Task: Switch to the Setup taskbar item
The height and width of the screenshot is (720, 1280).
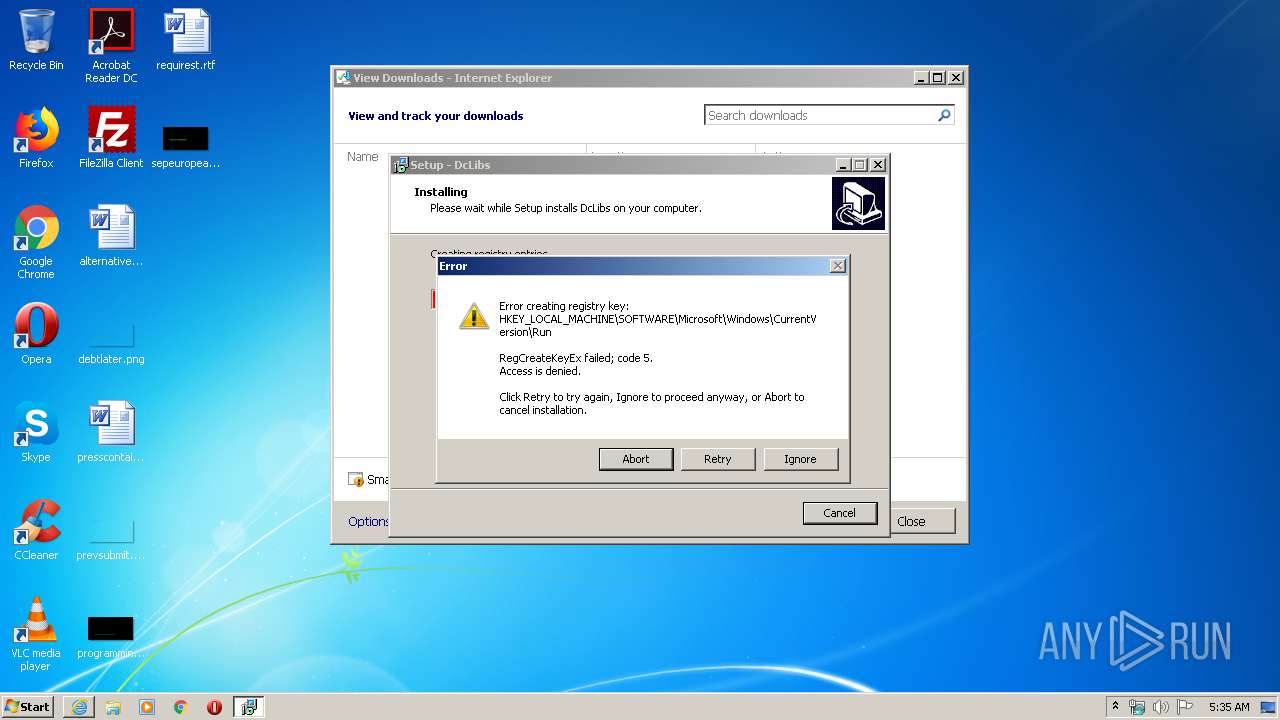Action: pyautogui.click(x=248, y=707)
